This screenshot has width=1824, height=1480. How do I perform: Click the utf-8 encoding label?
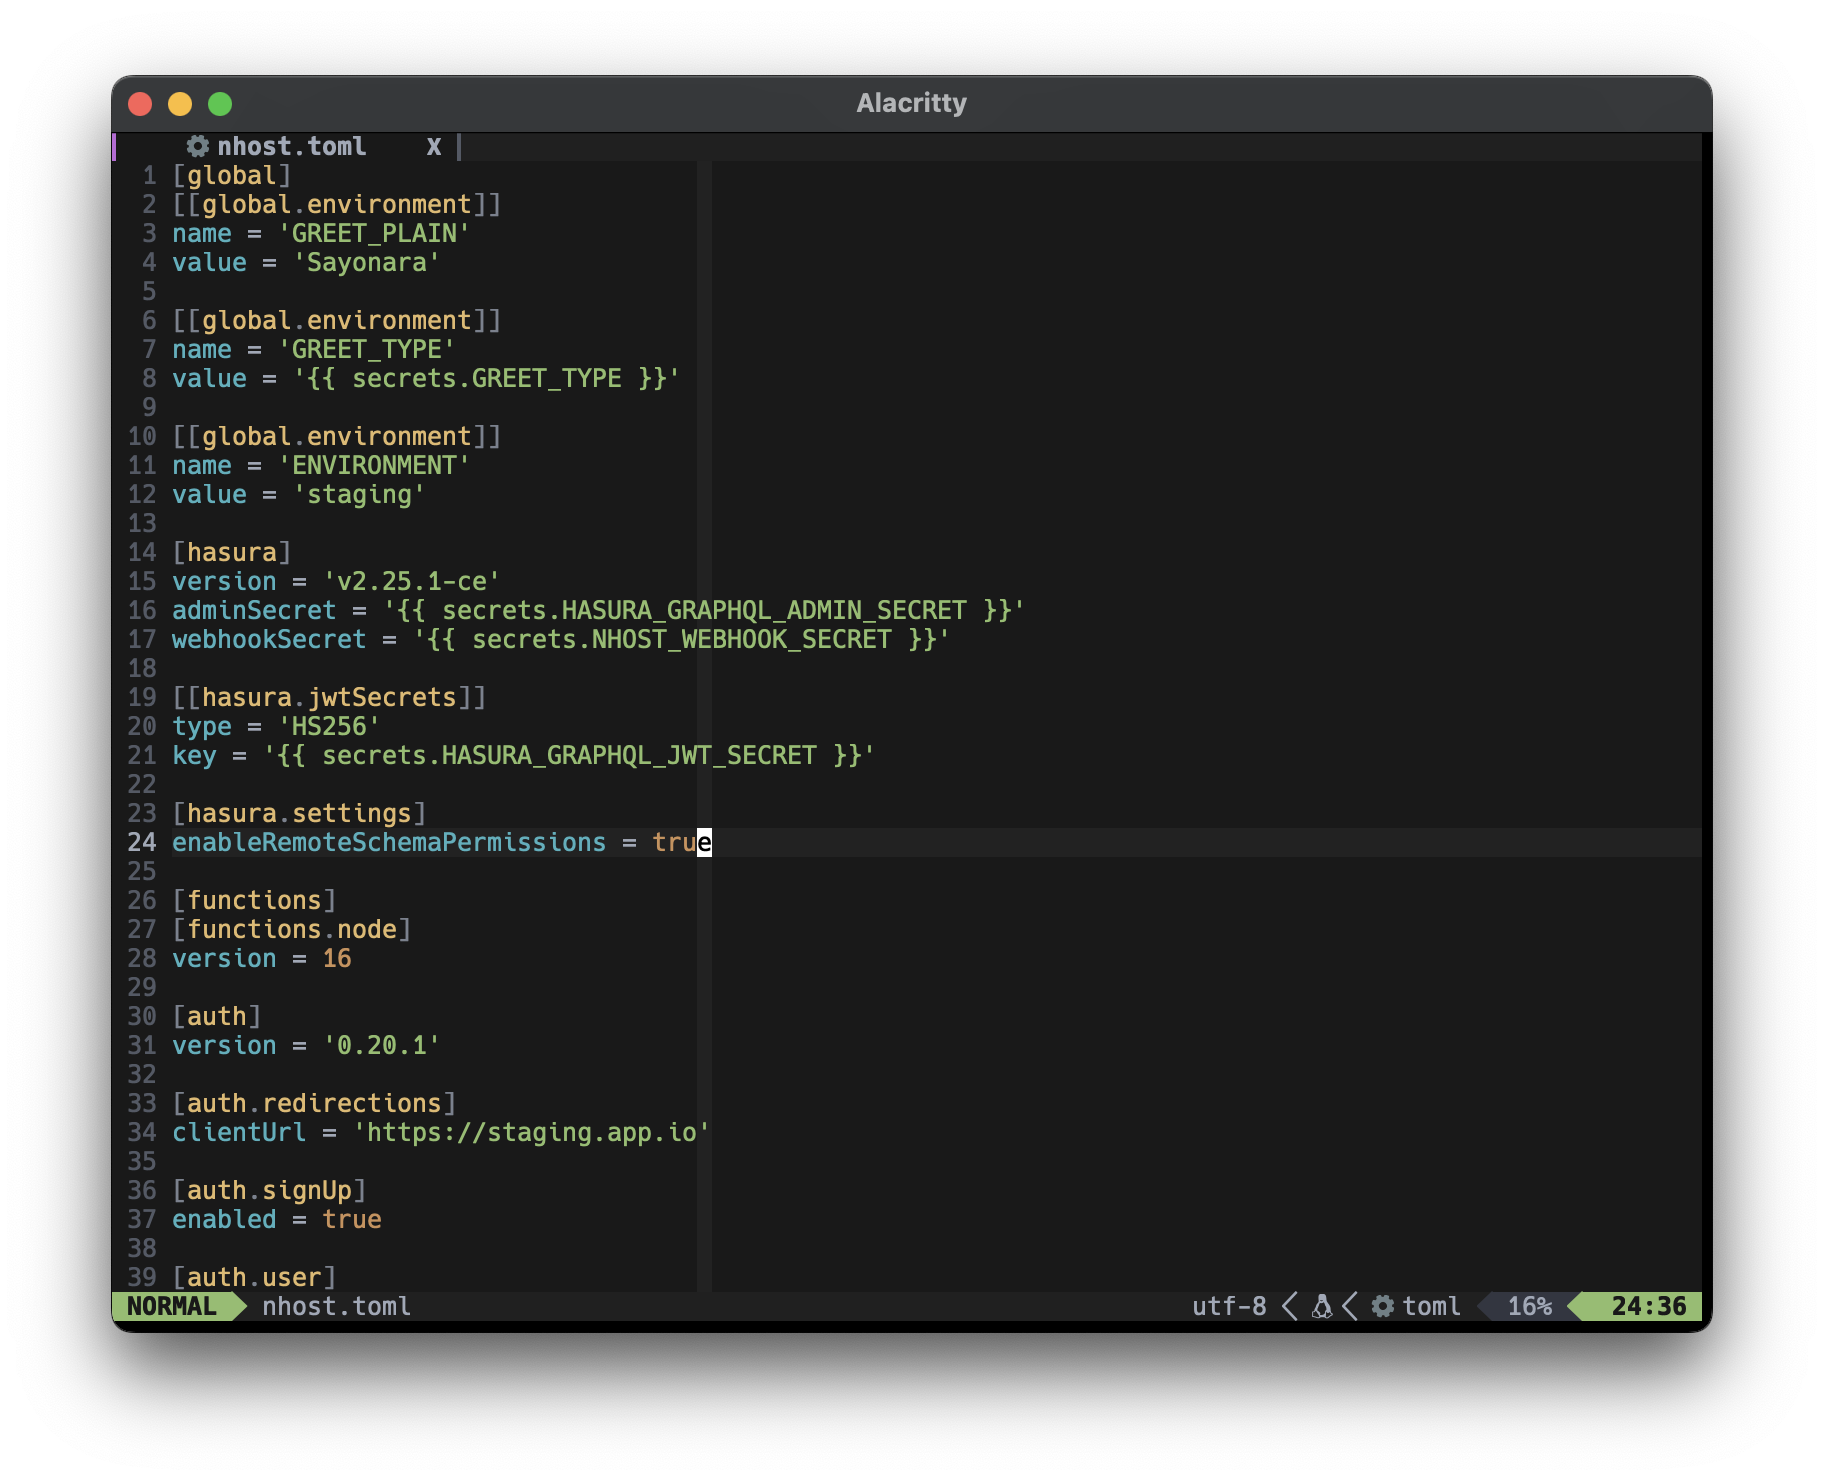pyautogui.click(x=1228, y=1306)
